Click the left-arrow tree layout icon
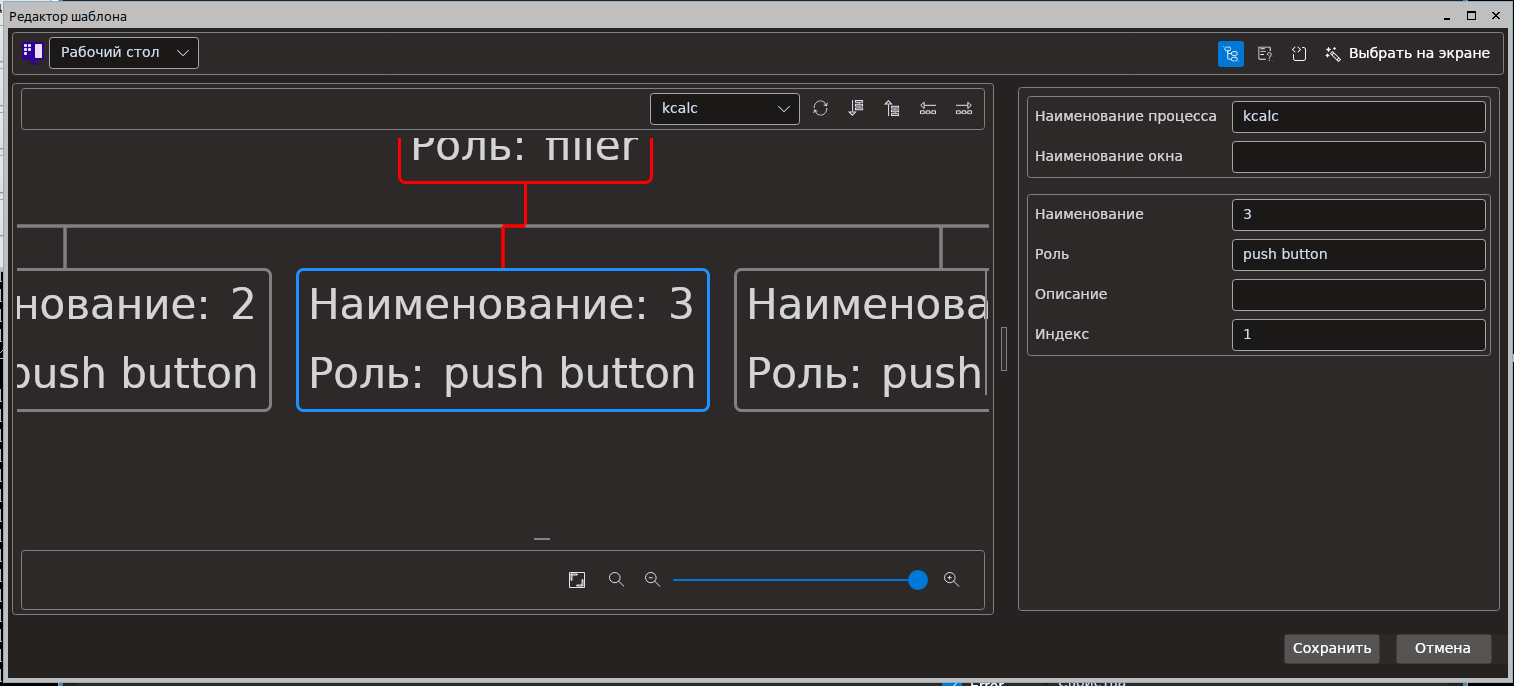Viewport: 1514px width, 686px height. [x=928, y=108]
